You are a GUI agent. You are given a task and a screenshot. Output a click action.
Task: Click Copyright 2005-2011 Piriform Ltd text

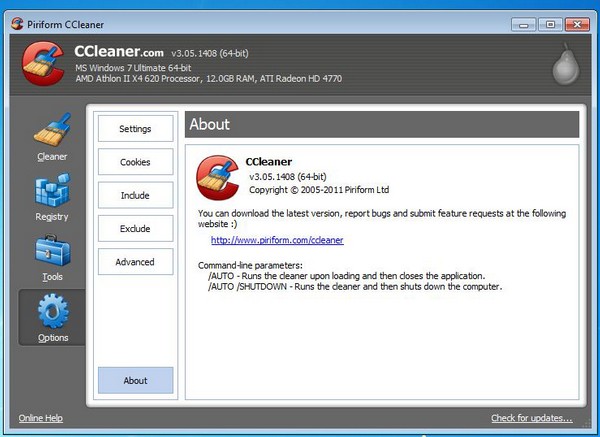[319, 190]
